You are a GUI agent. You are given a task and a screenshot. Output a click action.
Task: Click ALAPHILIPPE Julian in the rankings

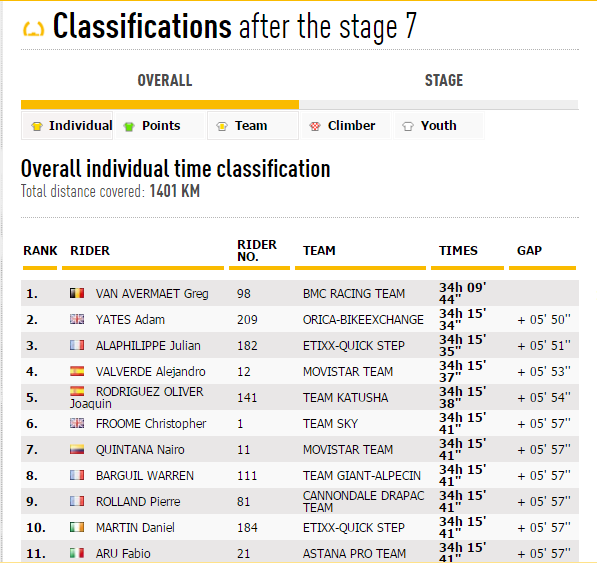pyautogui.click(x=148, y=346)
